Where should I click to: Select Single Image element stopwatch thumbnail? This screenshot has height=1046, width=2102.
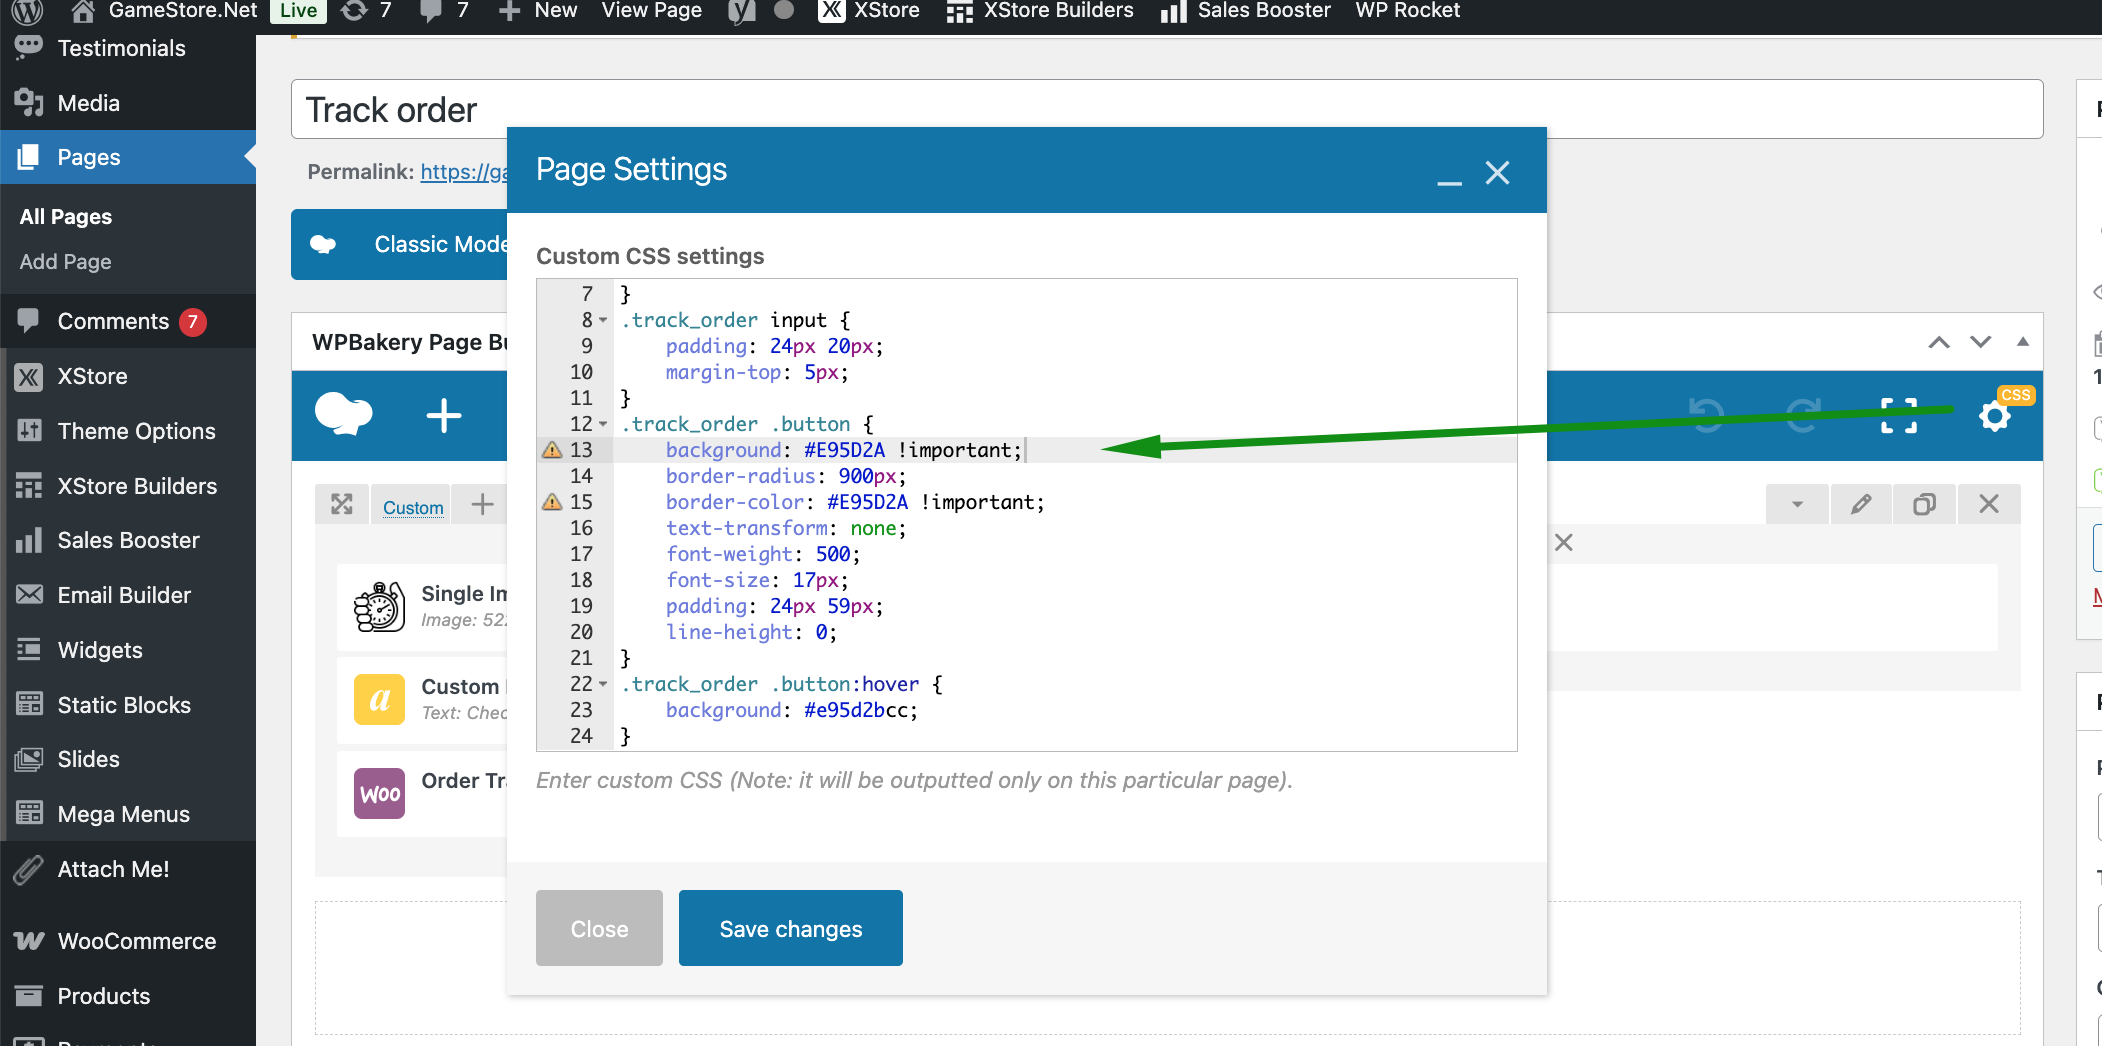(x=379, y=606)
